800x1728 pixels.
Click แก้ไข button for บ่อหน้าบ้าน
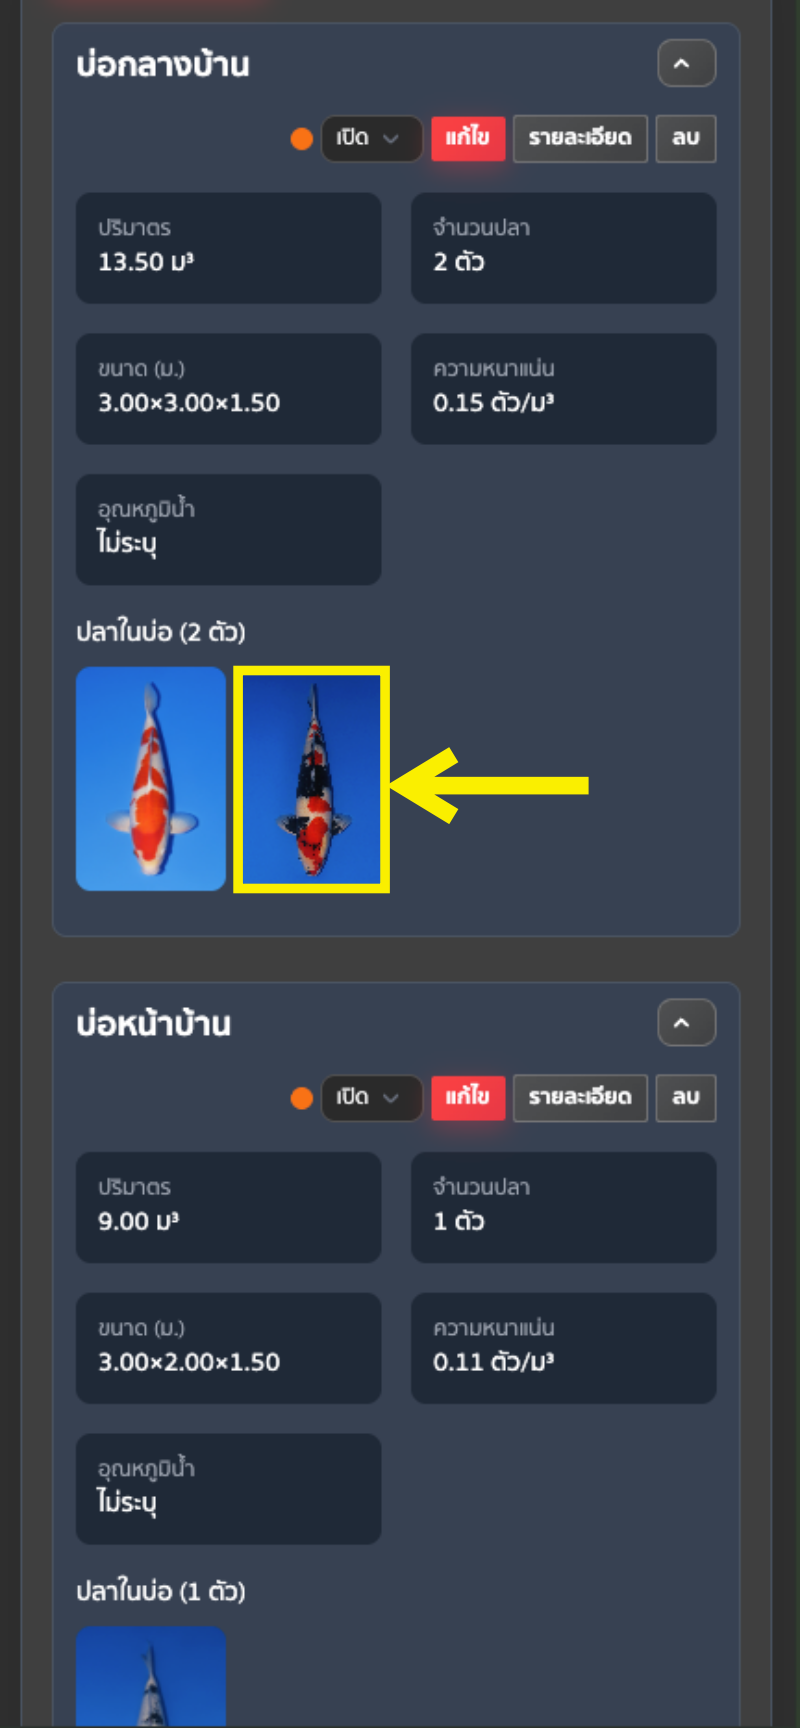[x=468, y=1097]
